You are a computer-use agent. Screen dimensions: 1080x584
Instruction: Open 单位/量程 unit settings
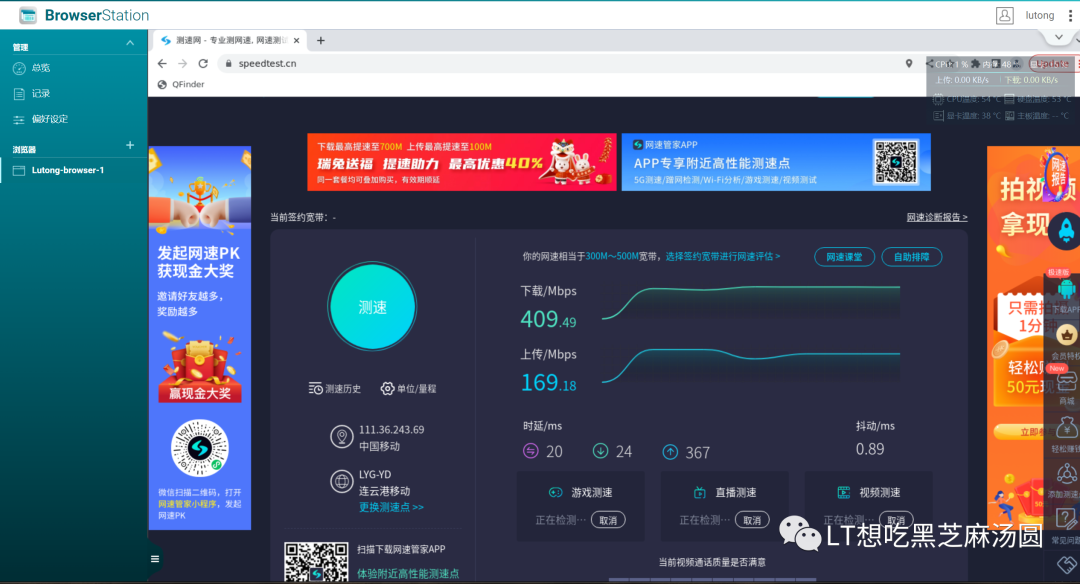point(408,388)
